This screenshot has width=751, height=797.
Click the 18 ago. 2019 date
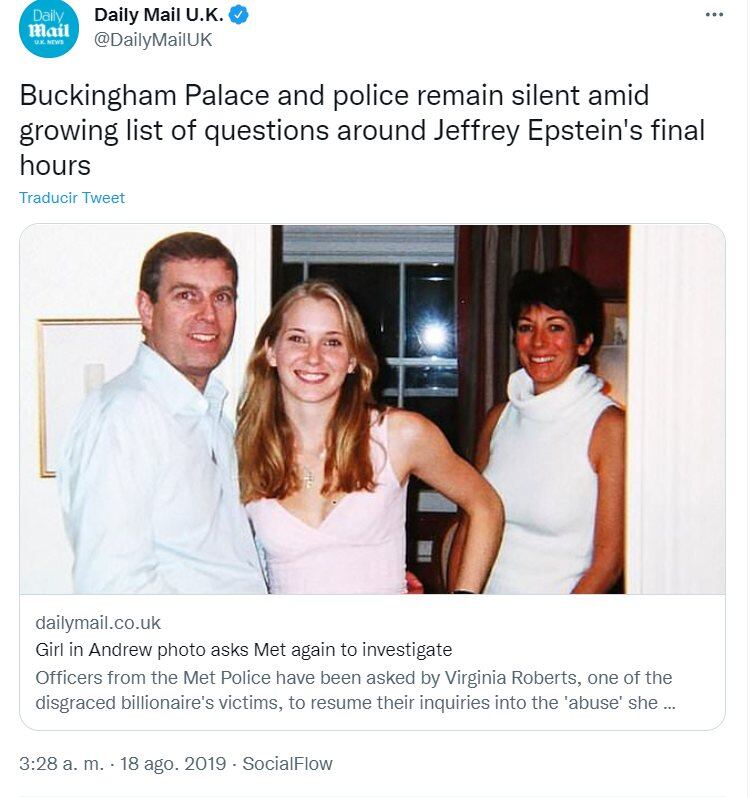point(169,764)
